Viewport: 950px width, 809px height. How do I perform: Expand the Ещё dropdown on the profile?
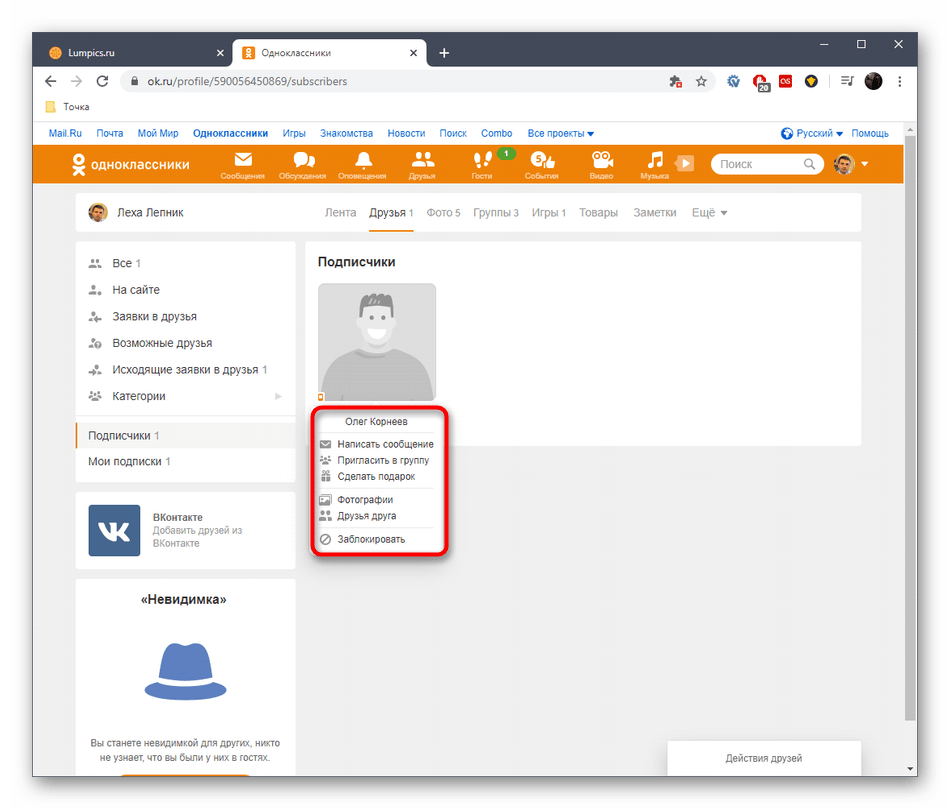tap(708, 212)
